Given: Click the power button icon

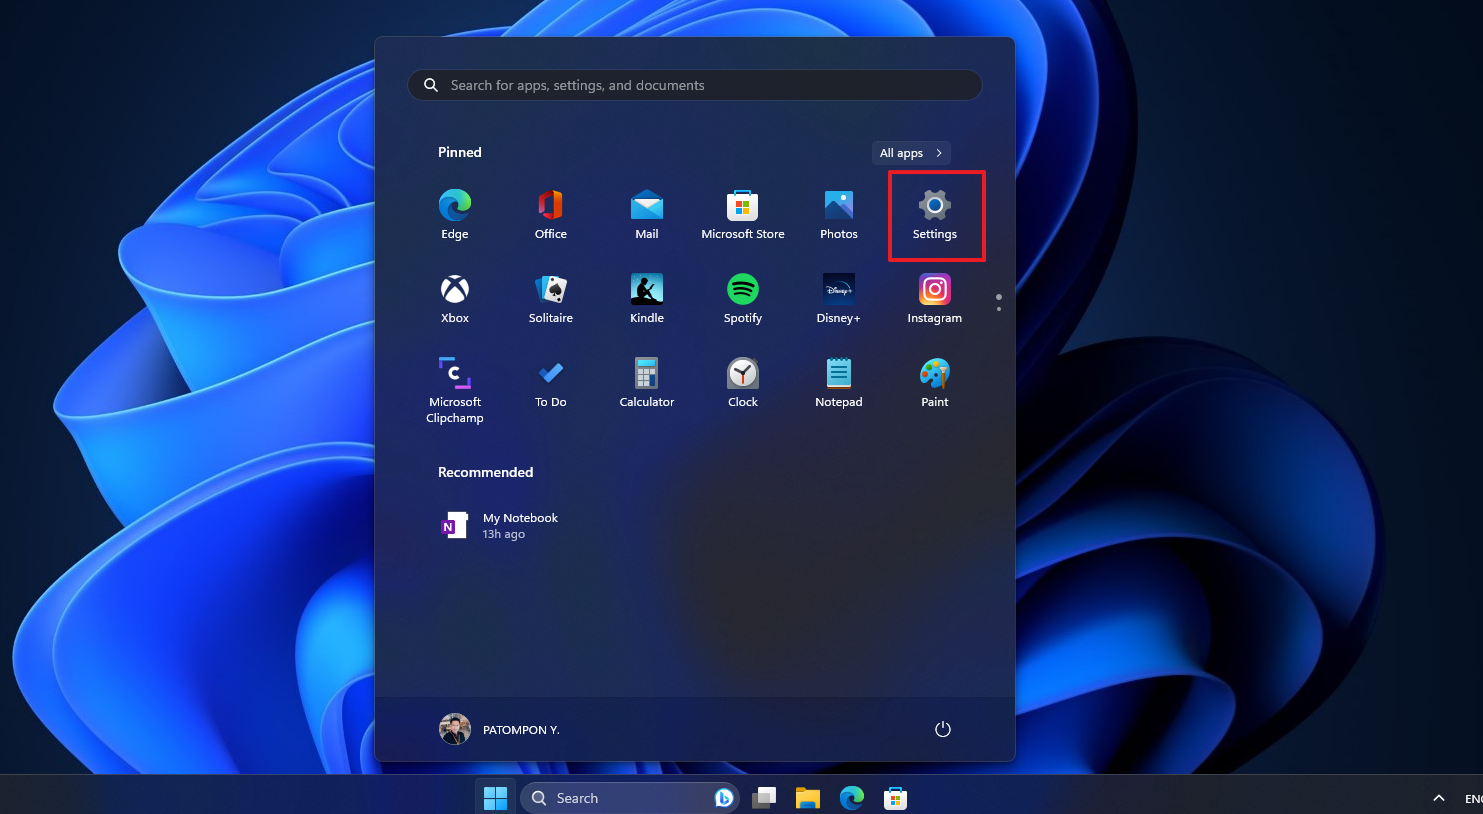Looking at the screenshot, I should tap(943, 729).
